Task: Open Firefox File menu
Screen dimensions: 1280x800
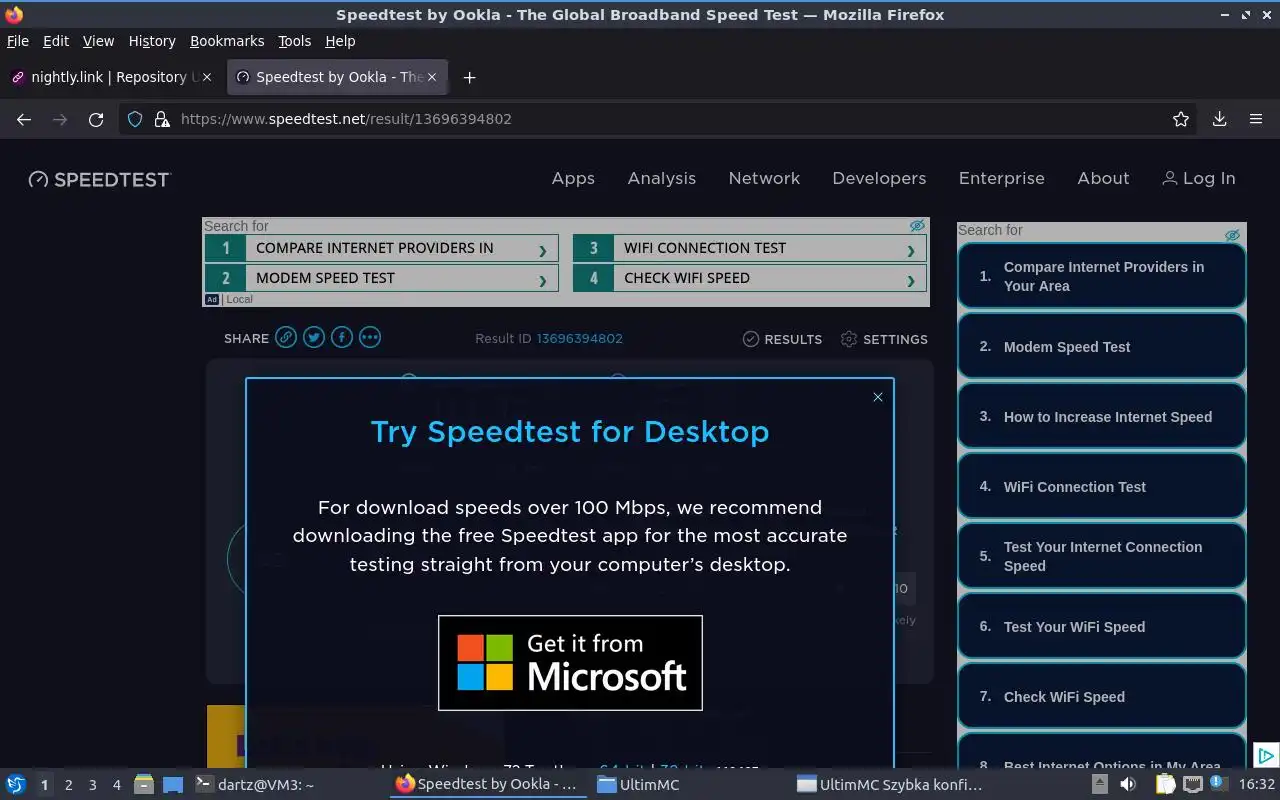Action: click(18, 41)
